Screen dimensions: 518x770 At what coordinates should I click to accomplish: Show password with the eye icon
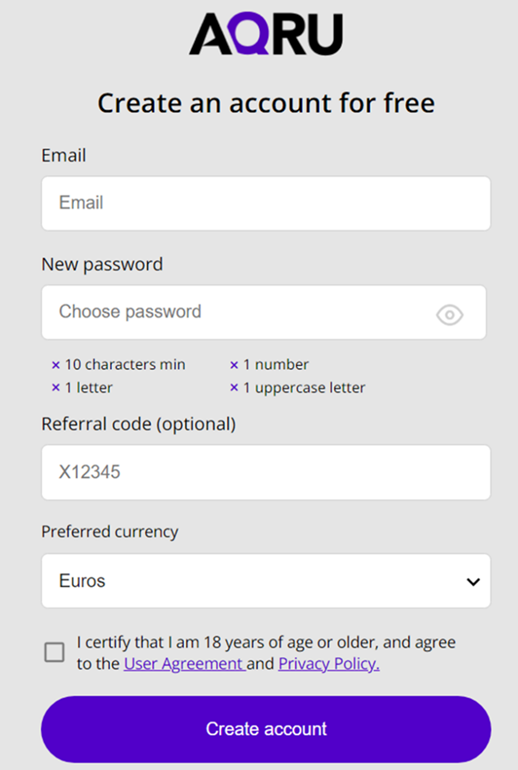point(449,315)
